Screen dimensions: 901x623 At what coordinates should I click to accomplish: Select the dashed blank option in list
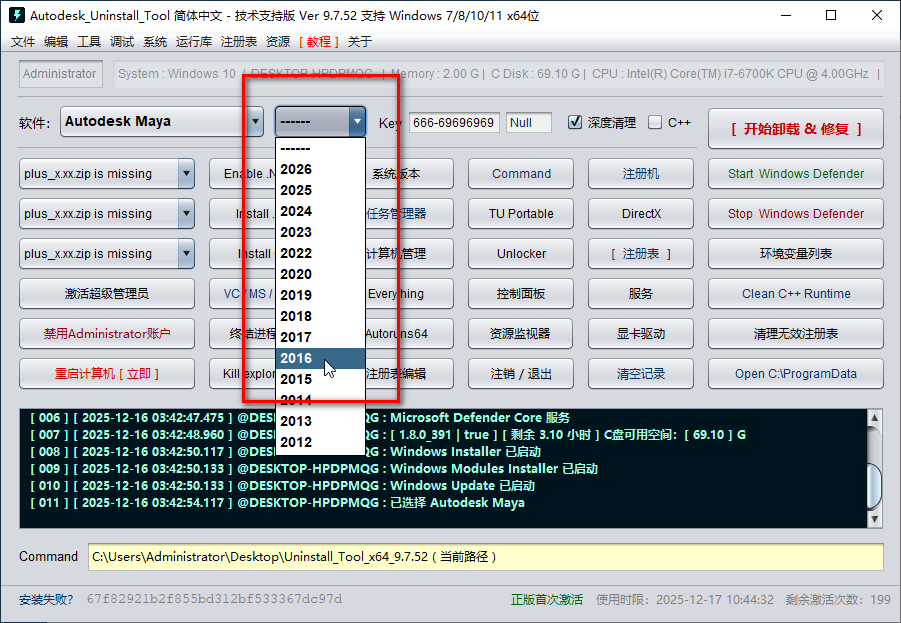(320, 148)
